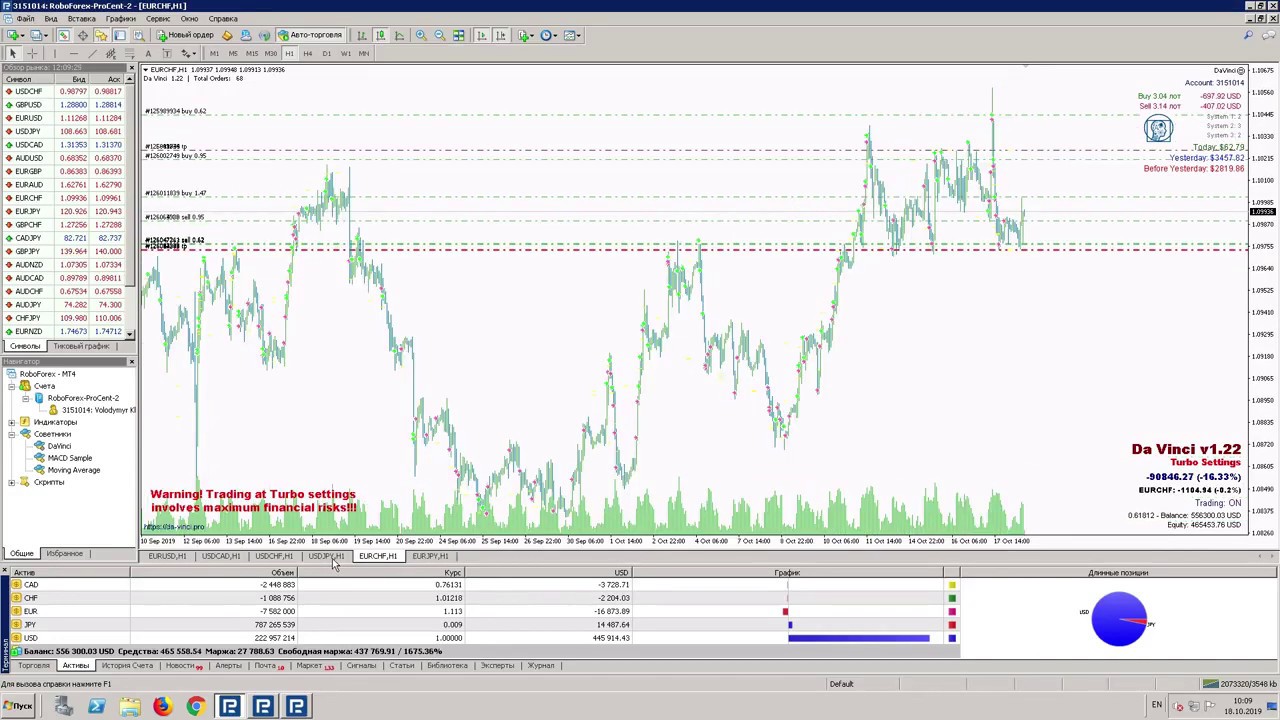This screenshot has width=1280, height=720.
Task: Open the chart templates icon
Action: tap(570, 35)
